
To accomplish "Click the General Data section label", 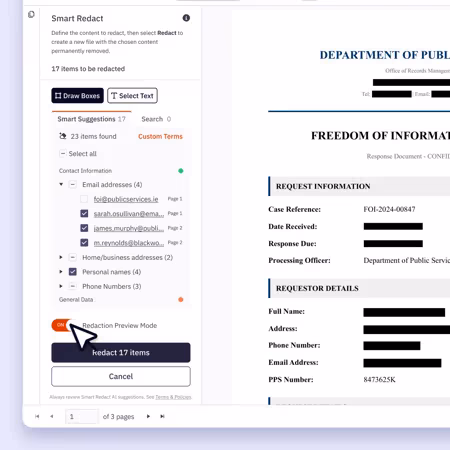I will click(x=76, y=299).
